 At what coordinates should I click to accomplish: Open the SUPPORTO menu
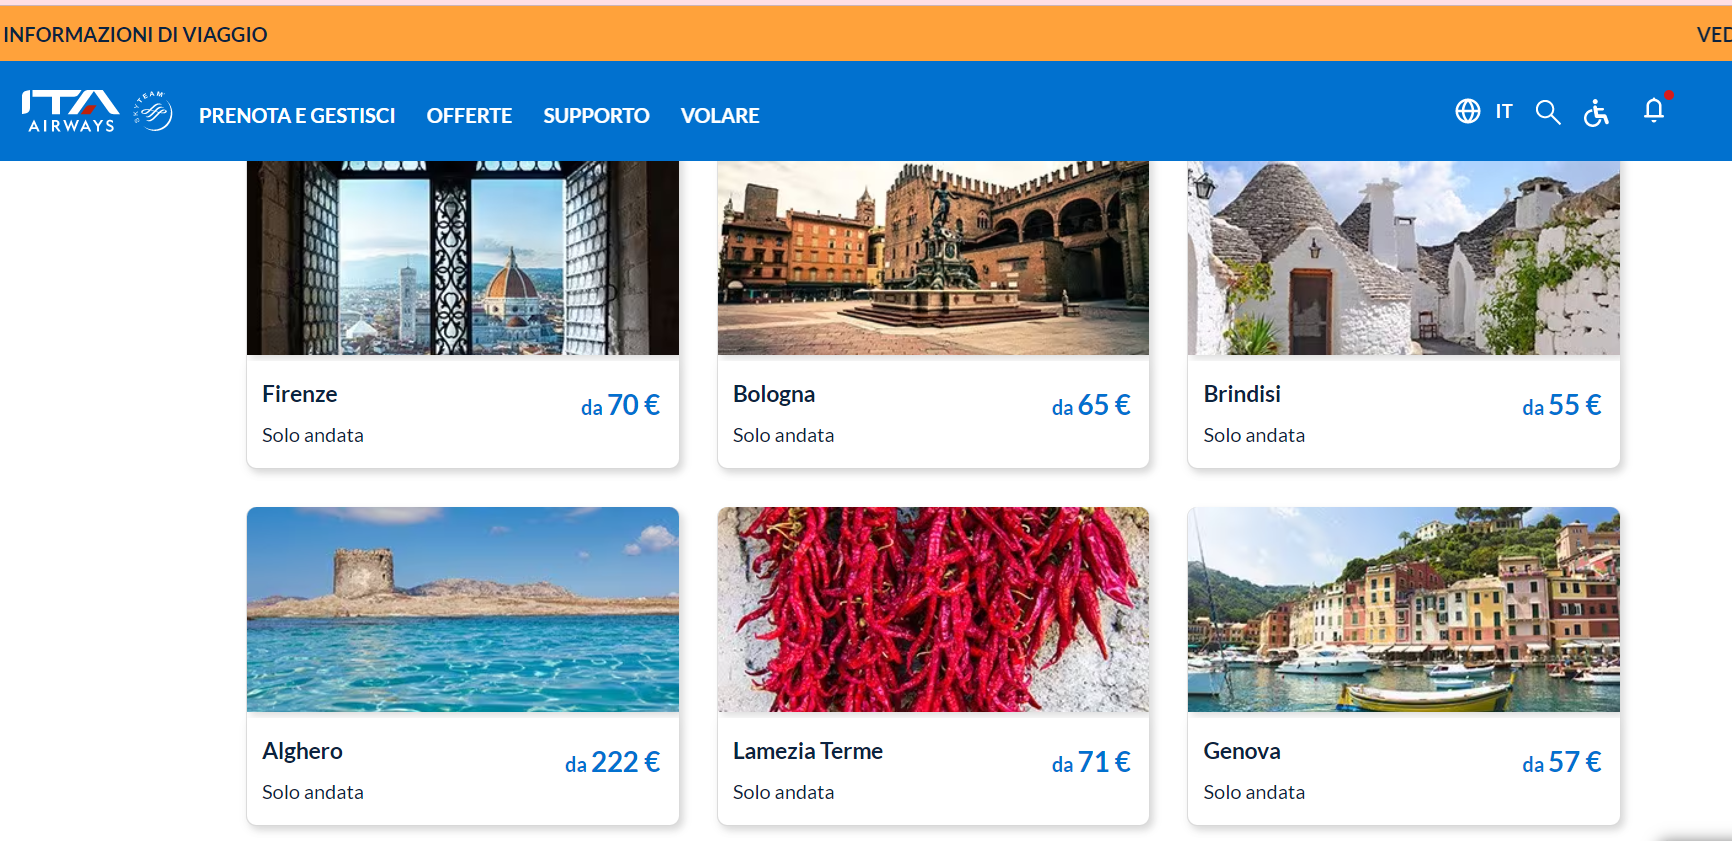(x=595, y=116)
